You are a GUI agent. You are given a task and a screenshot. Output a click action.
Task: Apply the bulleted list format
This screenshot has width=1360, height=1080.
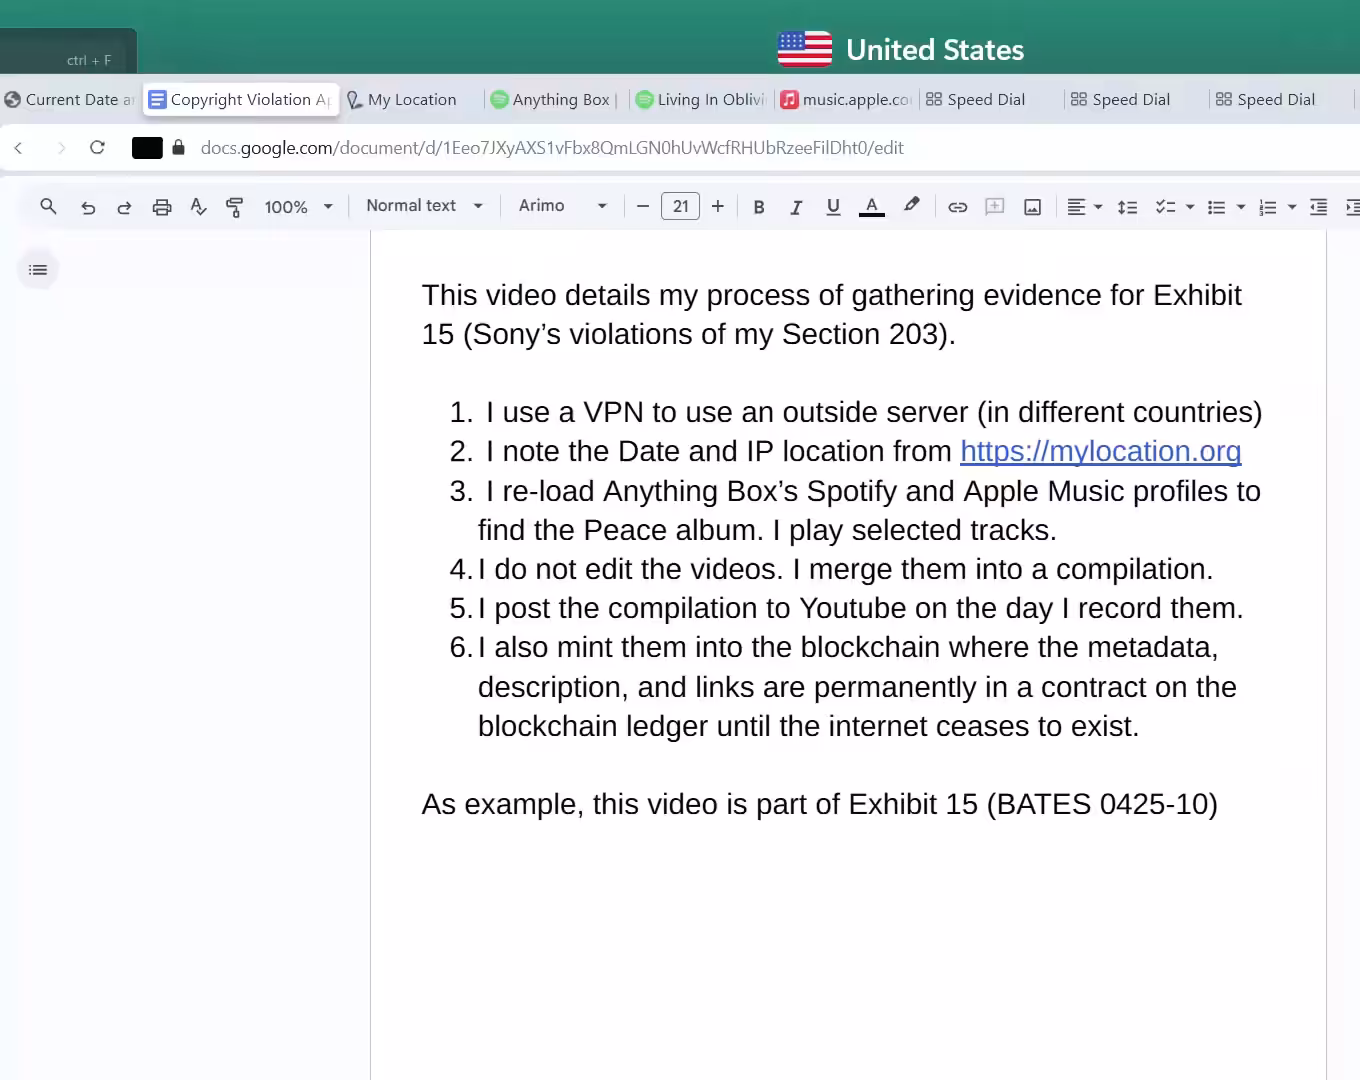click(x=1217, y=207)
